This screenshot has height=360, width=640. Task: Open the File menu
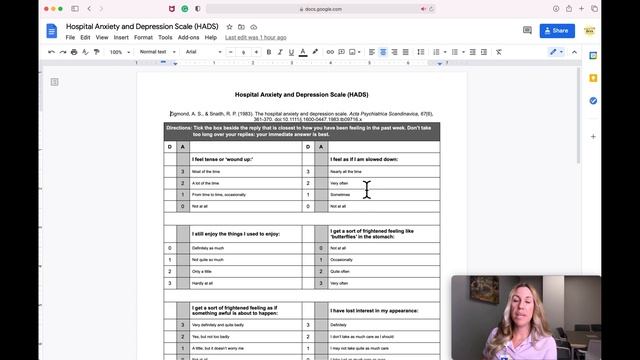pos(70,38)
